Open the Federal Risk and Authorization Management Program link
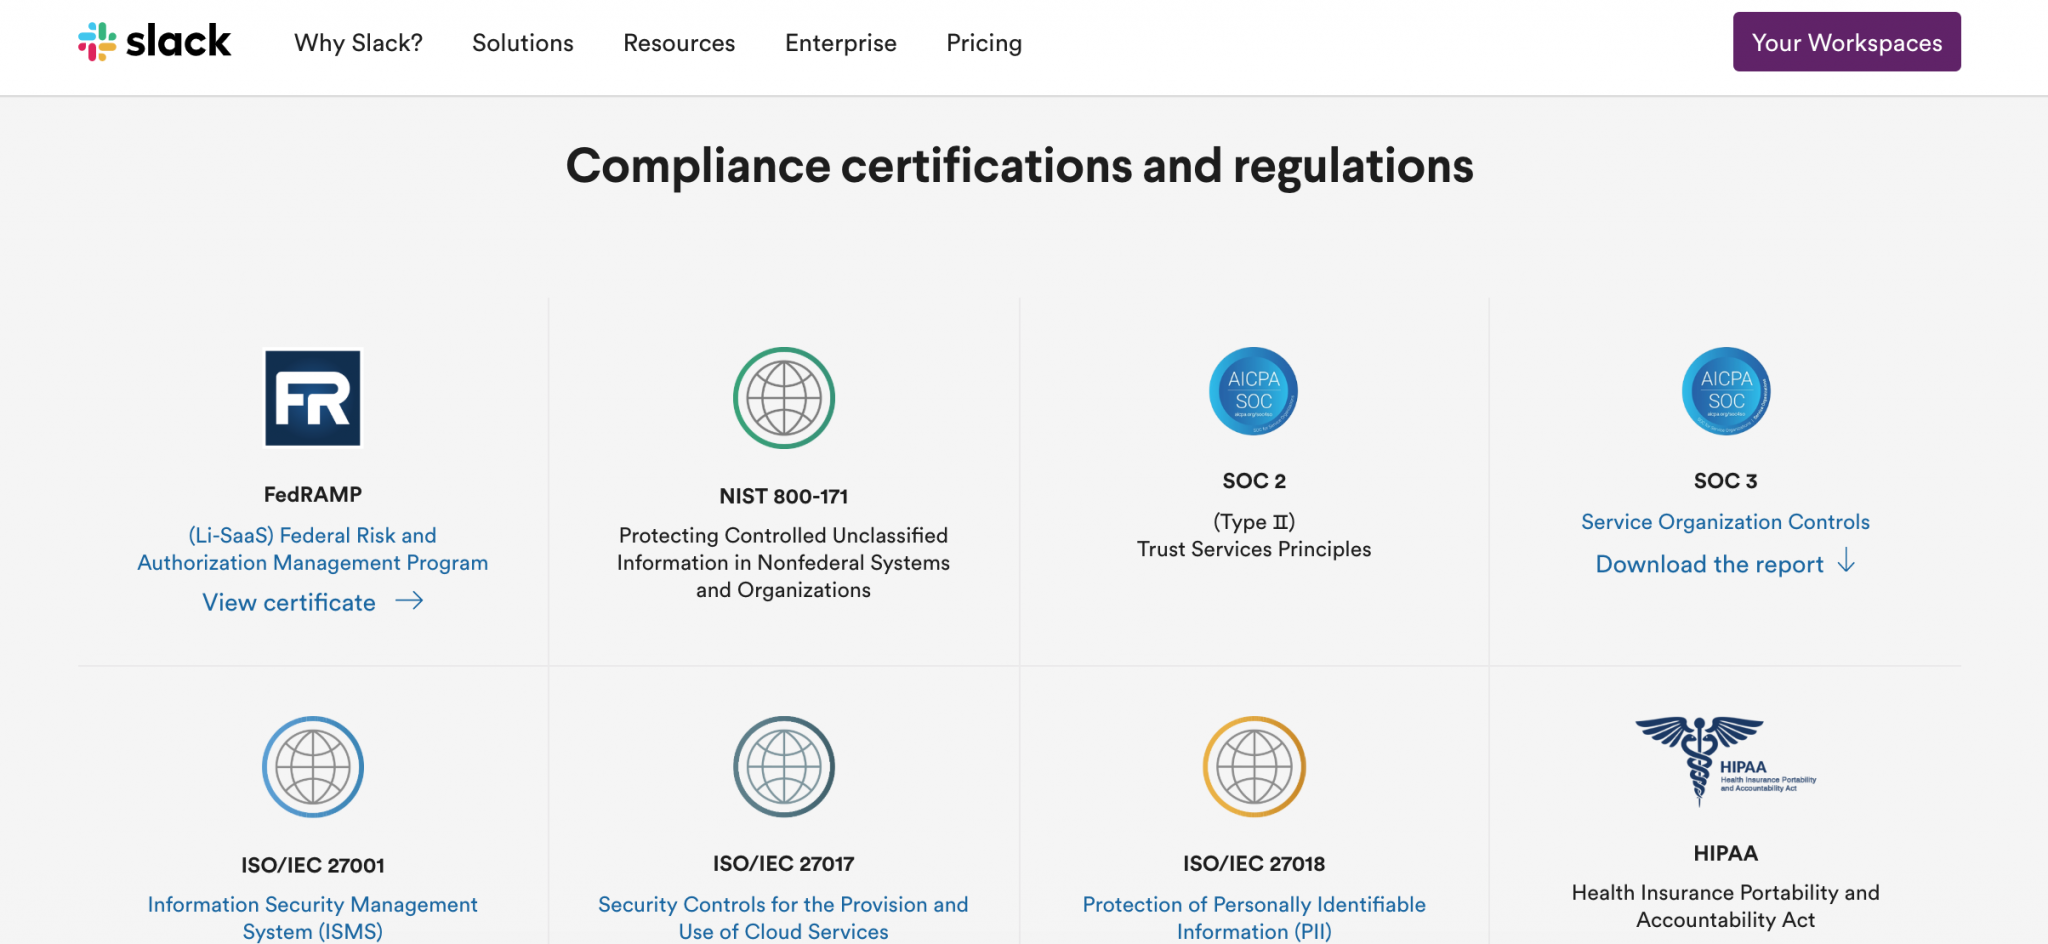The image size is (2048, 944). click(313, 549)
